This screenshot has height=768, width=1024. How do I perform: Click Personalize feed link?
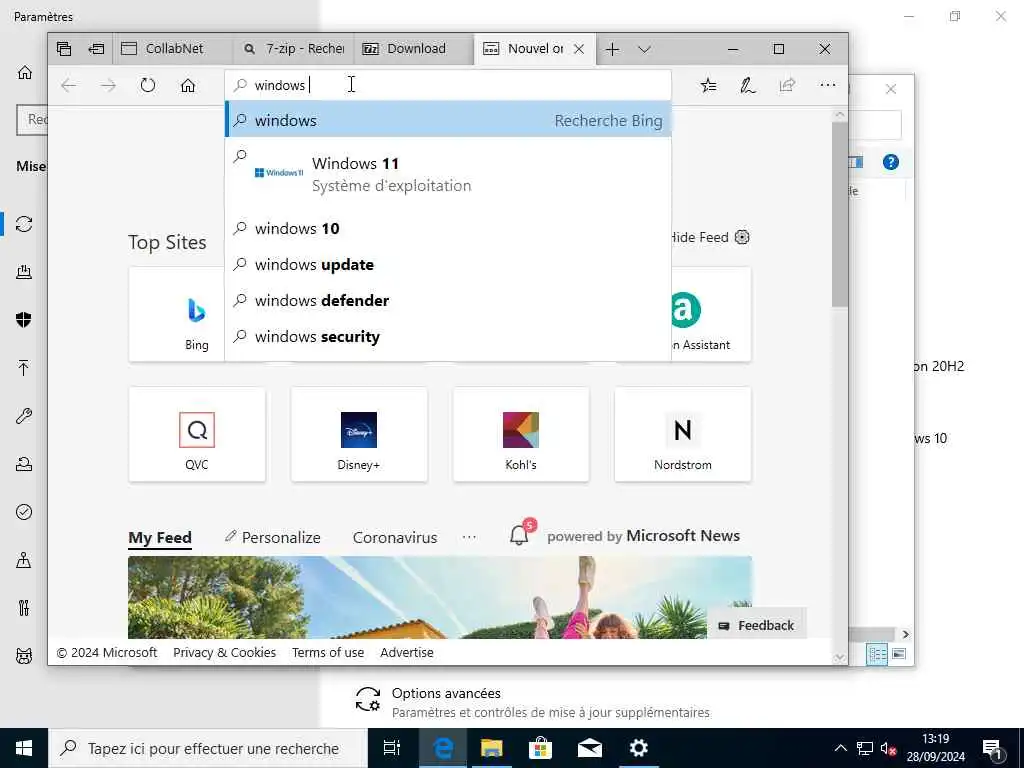272,537
